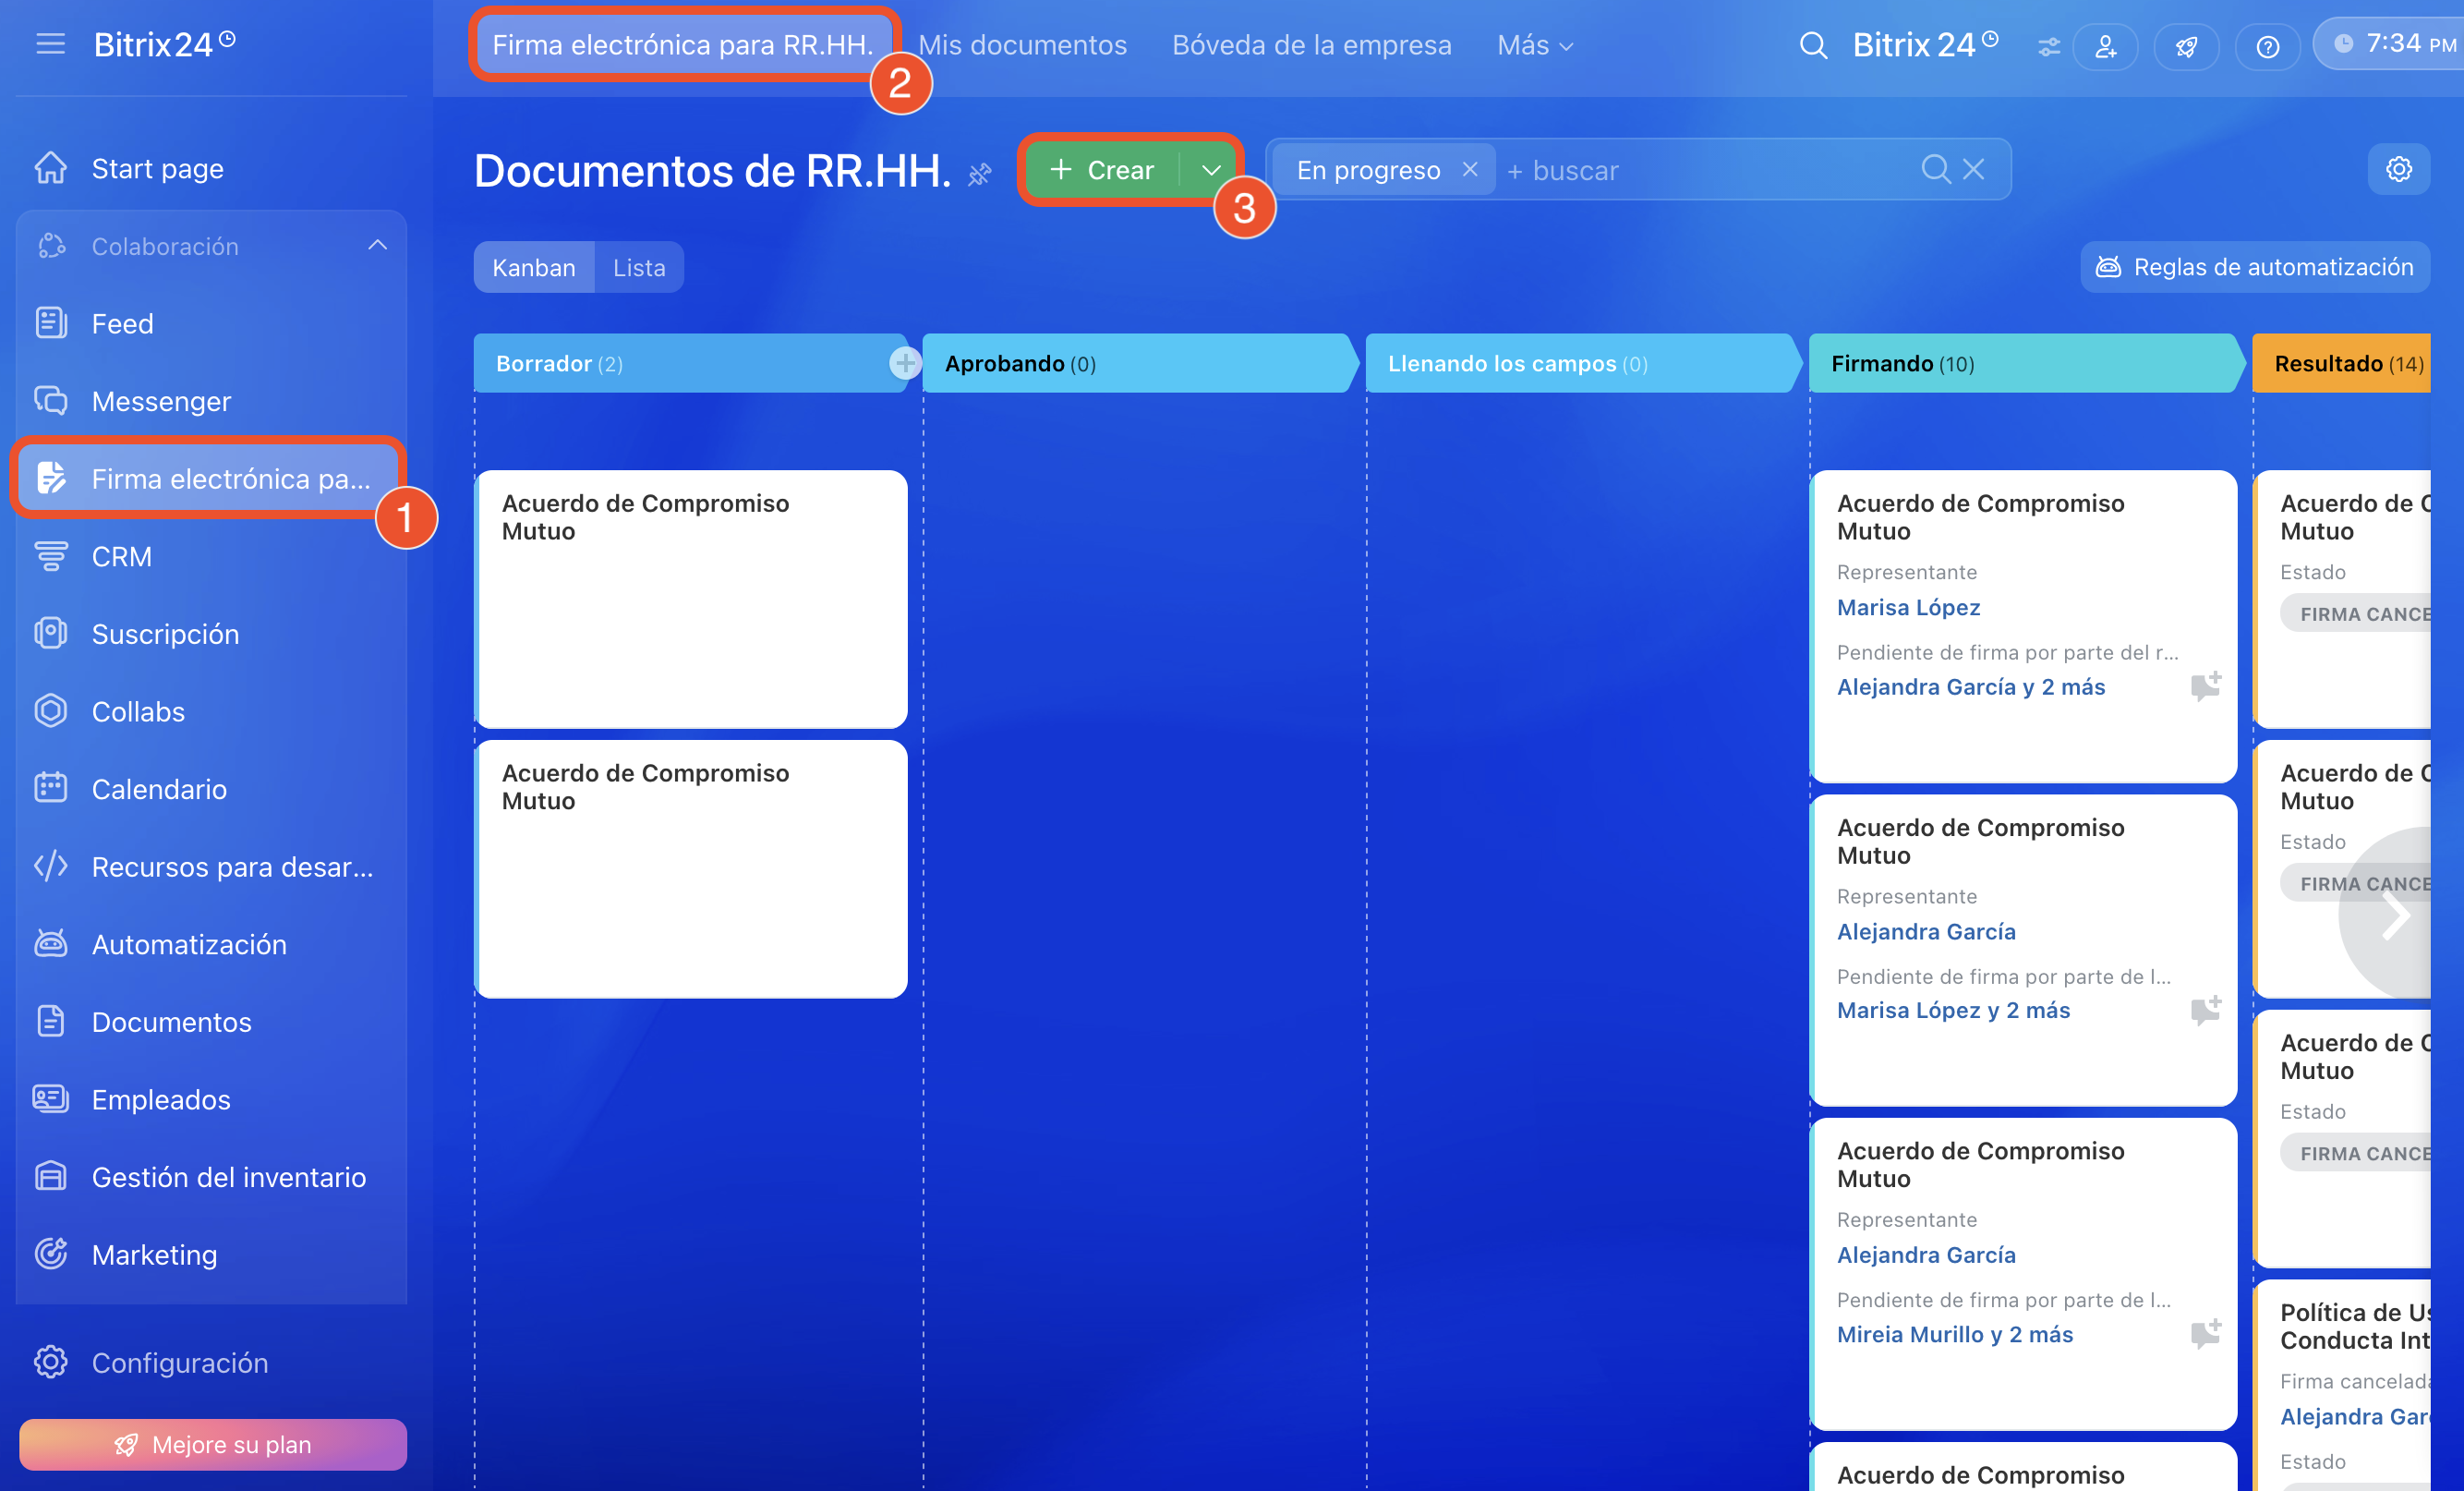Click the search magnifier in top bar

[x=1812, y=46]
